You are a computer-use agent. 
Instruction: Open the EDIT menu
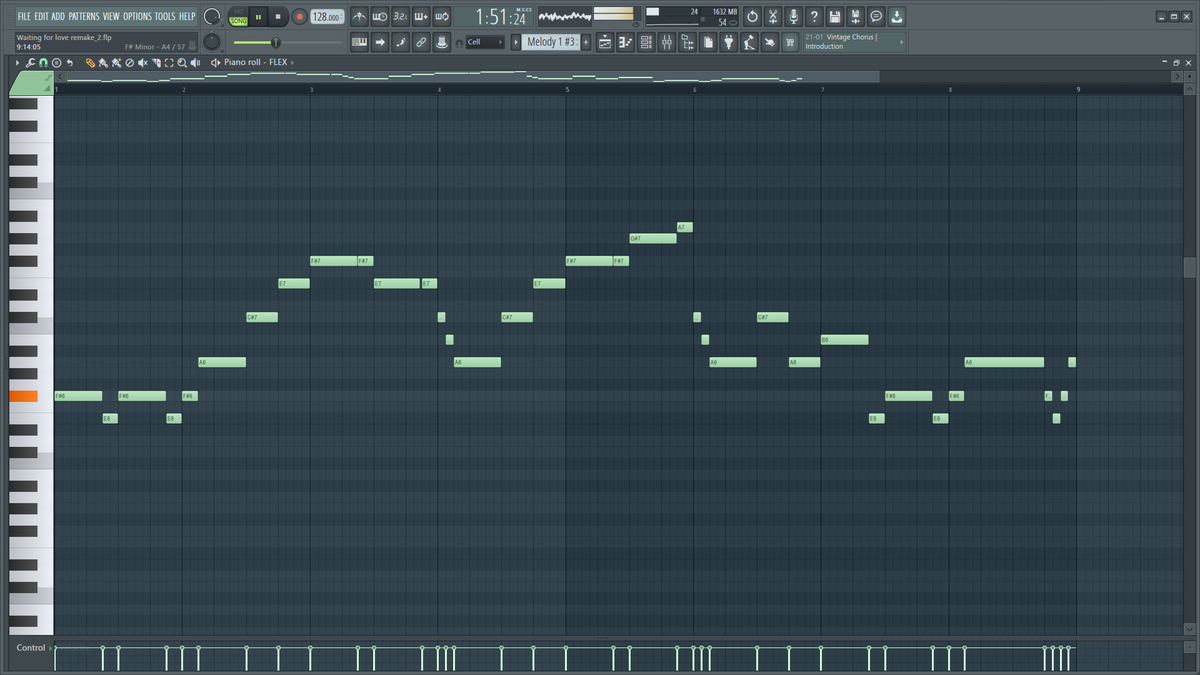point(43,17)
